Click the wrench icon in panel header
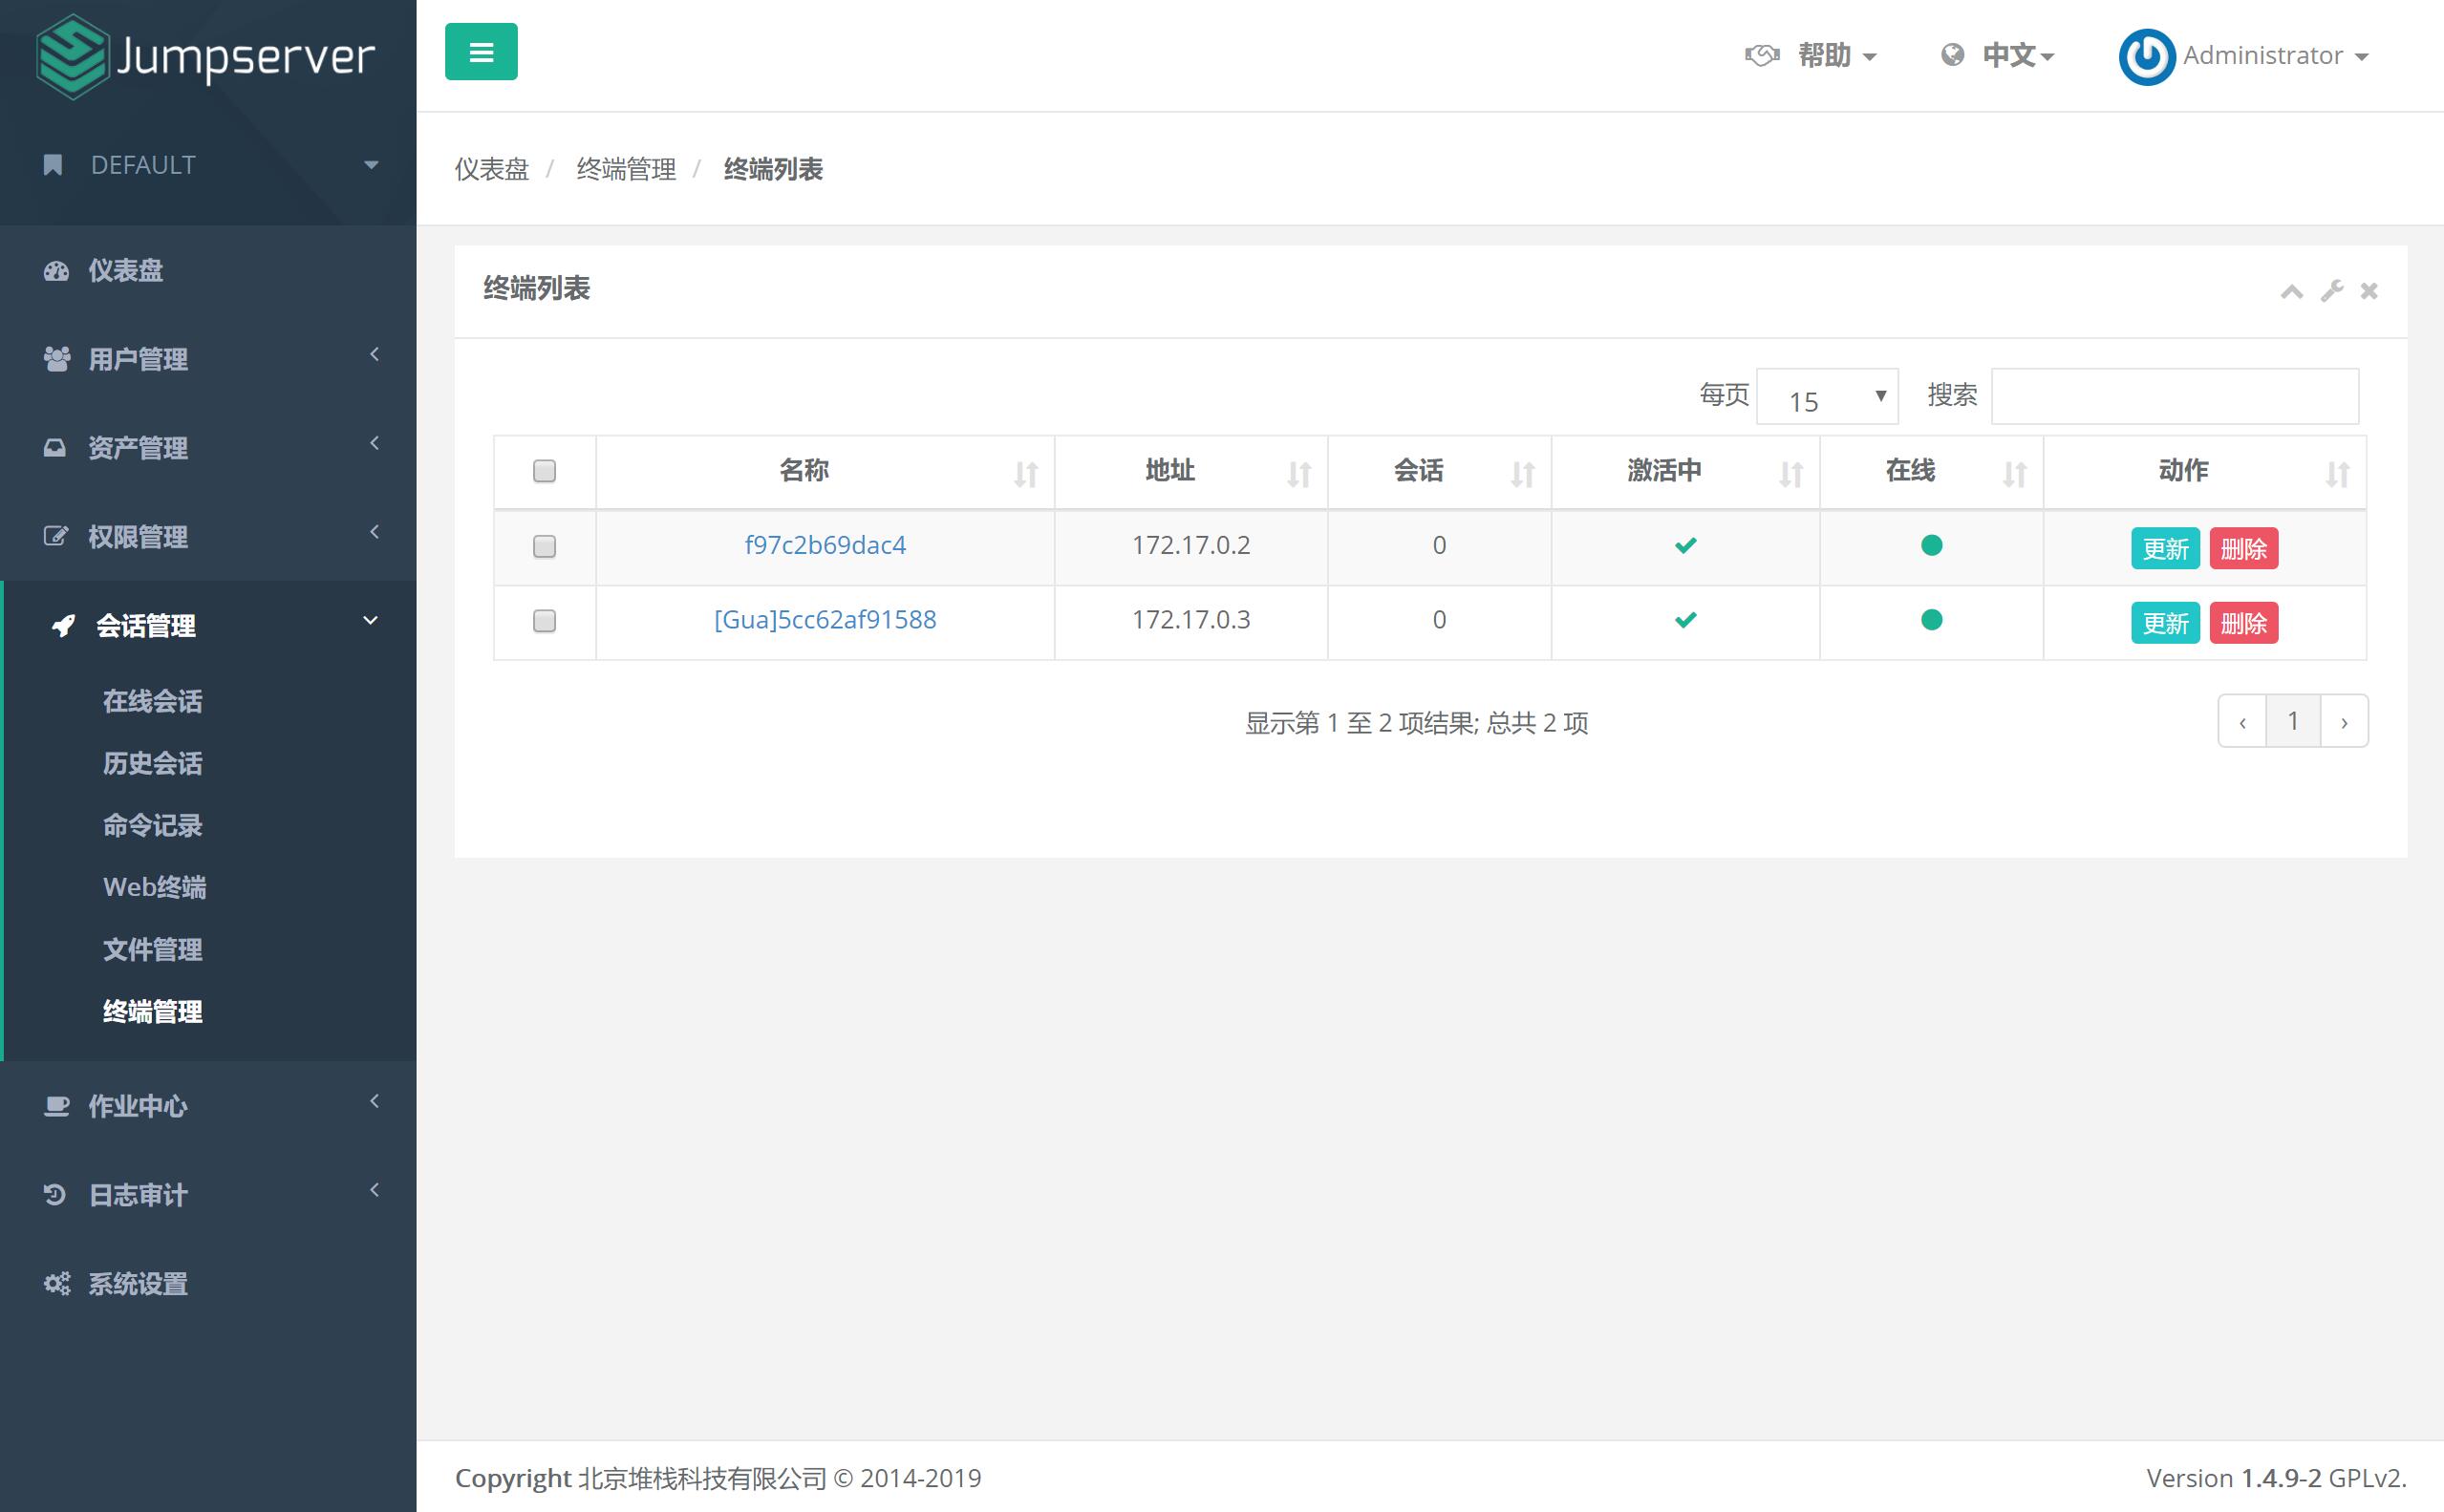Image resolution: width=2444 pixels, height=1512 pixels. 2332,291
